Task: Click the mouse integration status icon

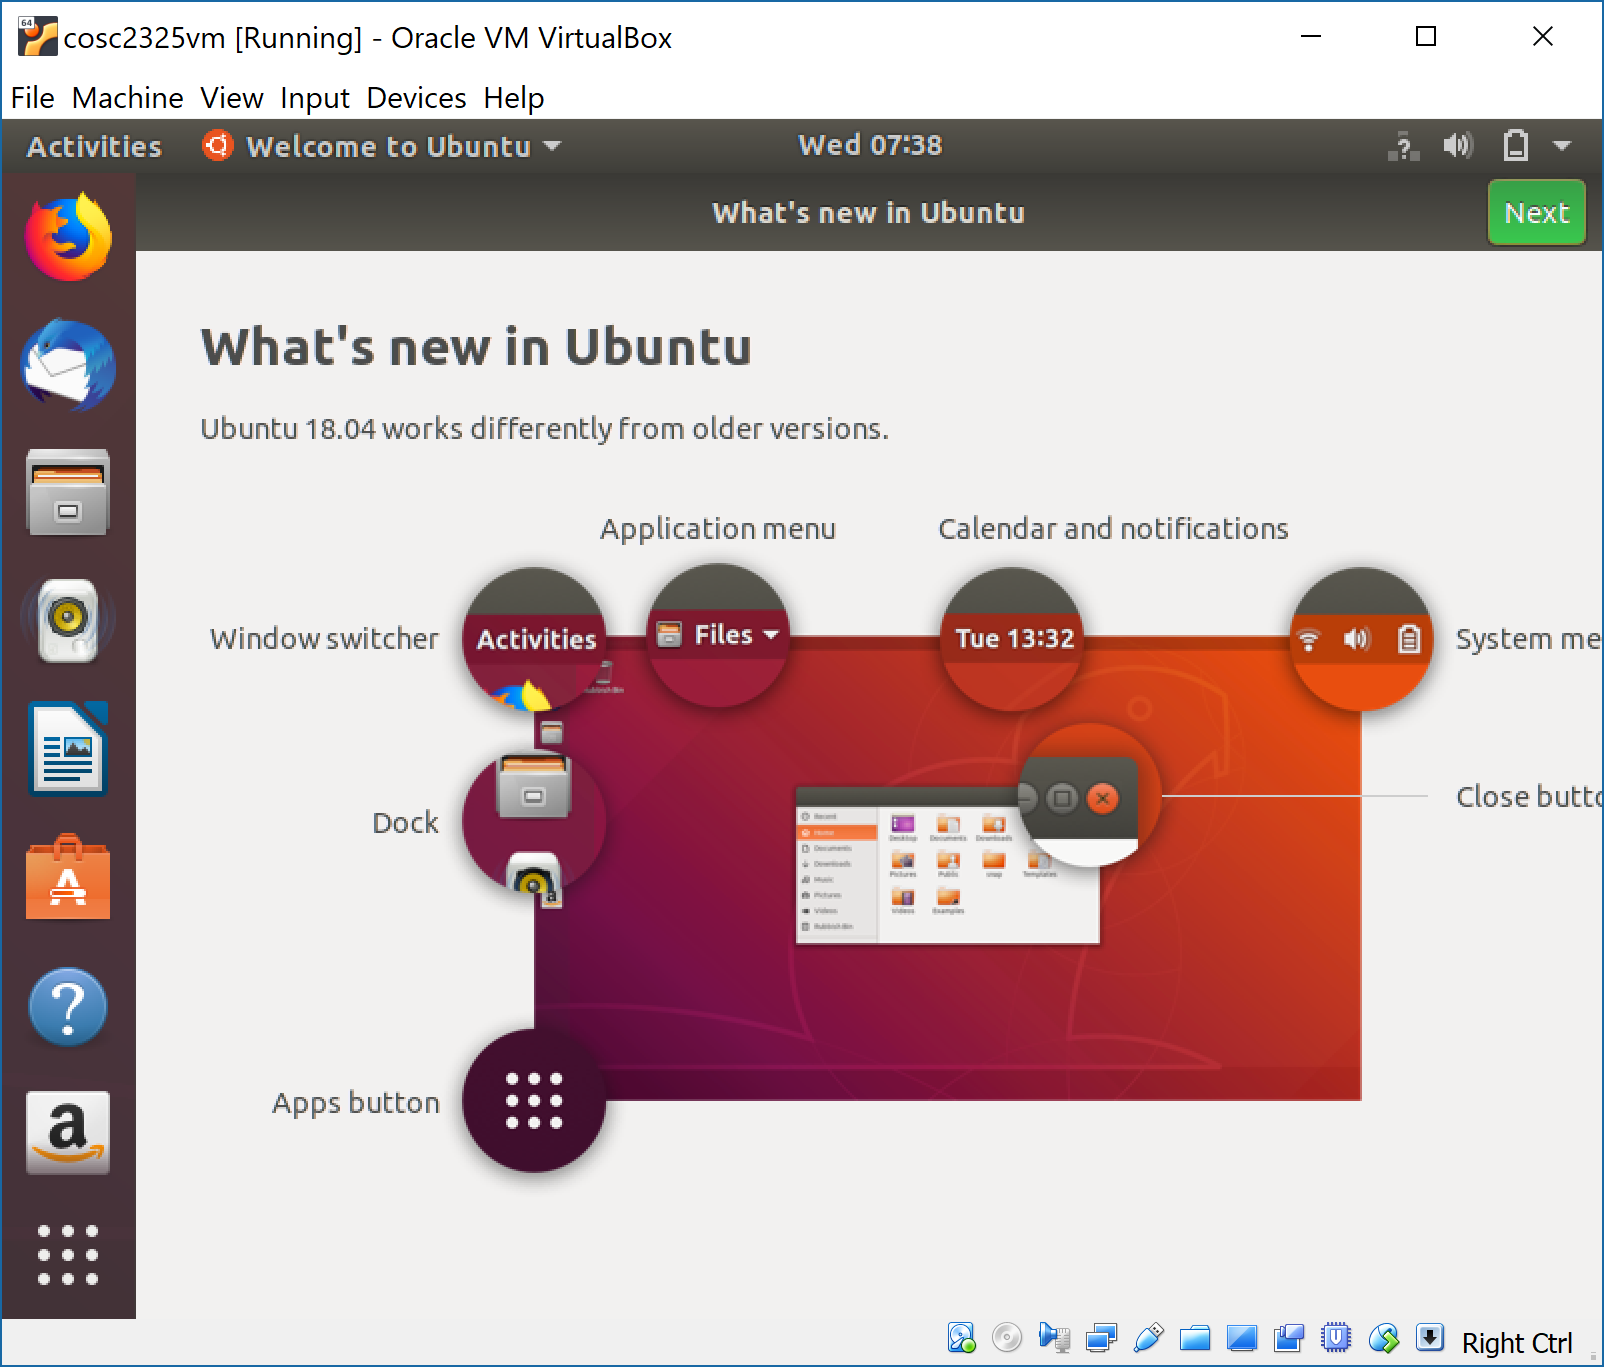Action: pyautogui.click(x=1384, y=1338)
